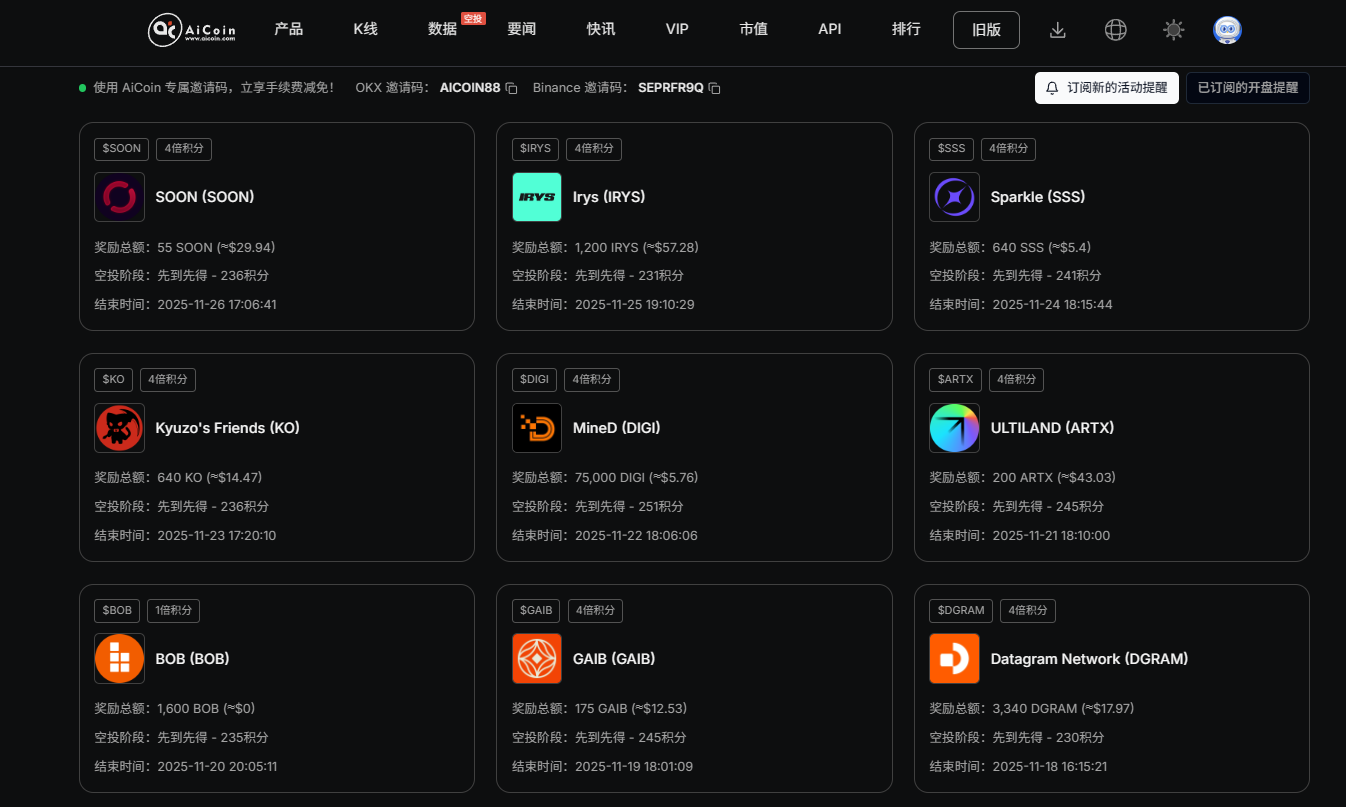
Task: Select the BOB project logo
Action: [x=119, y=659]
